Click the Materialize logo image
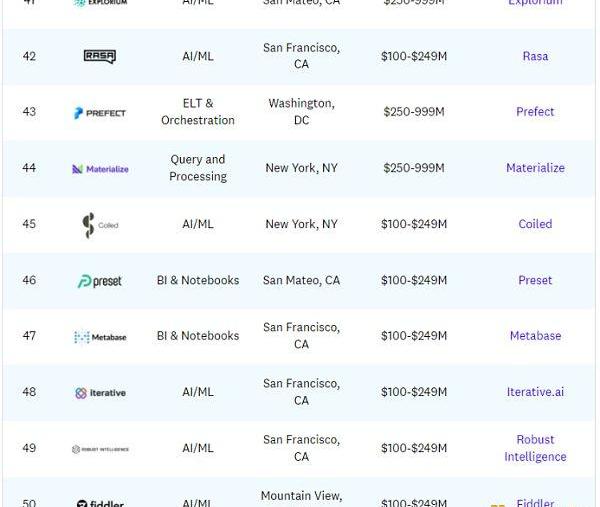The width and height of the screenshot is (600, 507). pyautogui.click(x=100, y=169)
